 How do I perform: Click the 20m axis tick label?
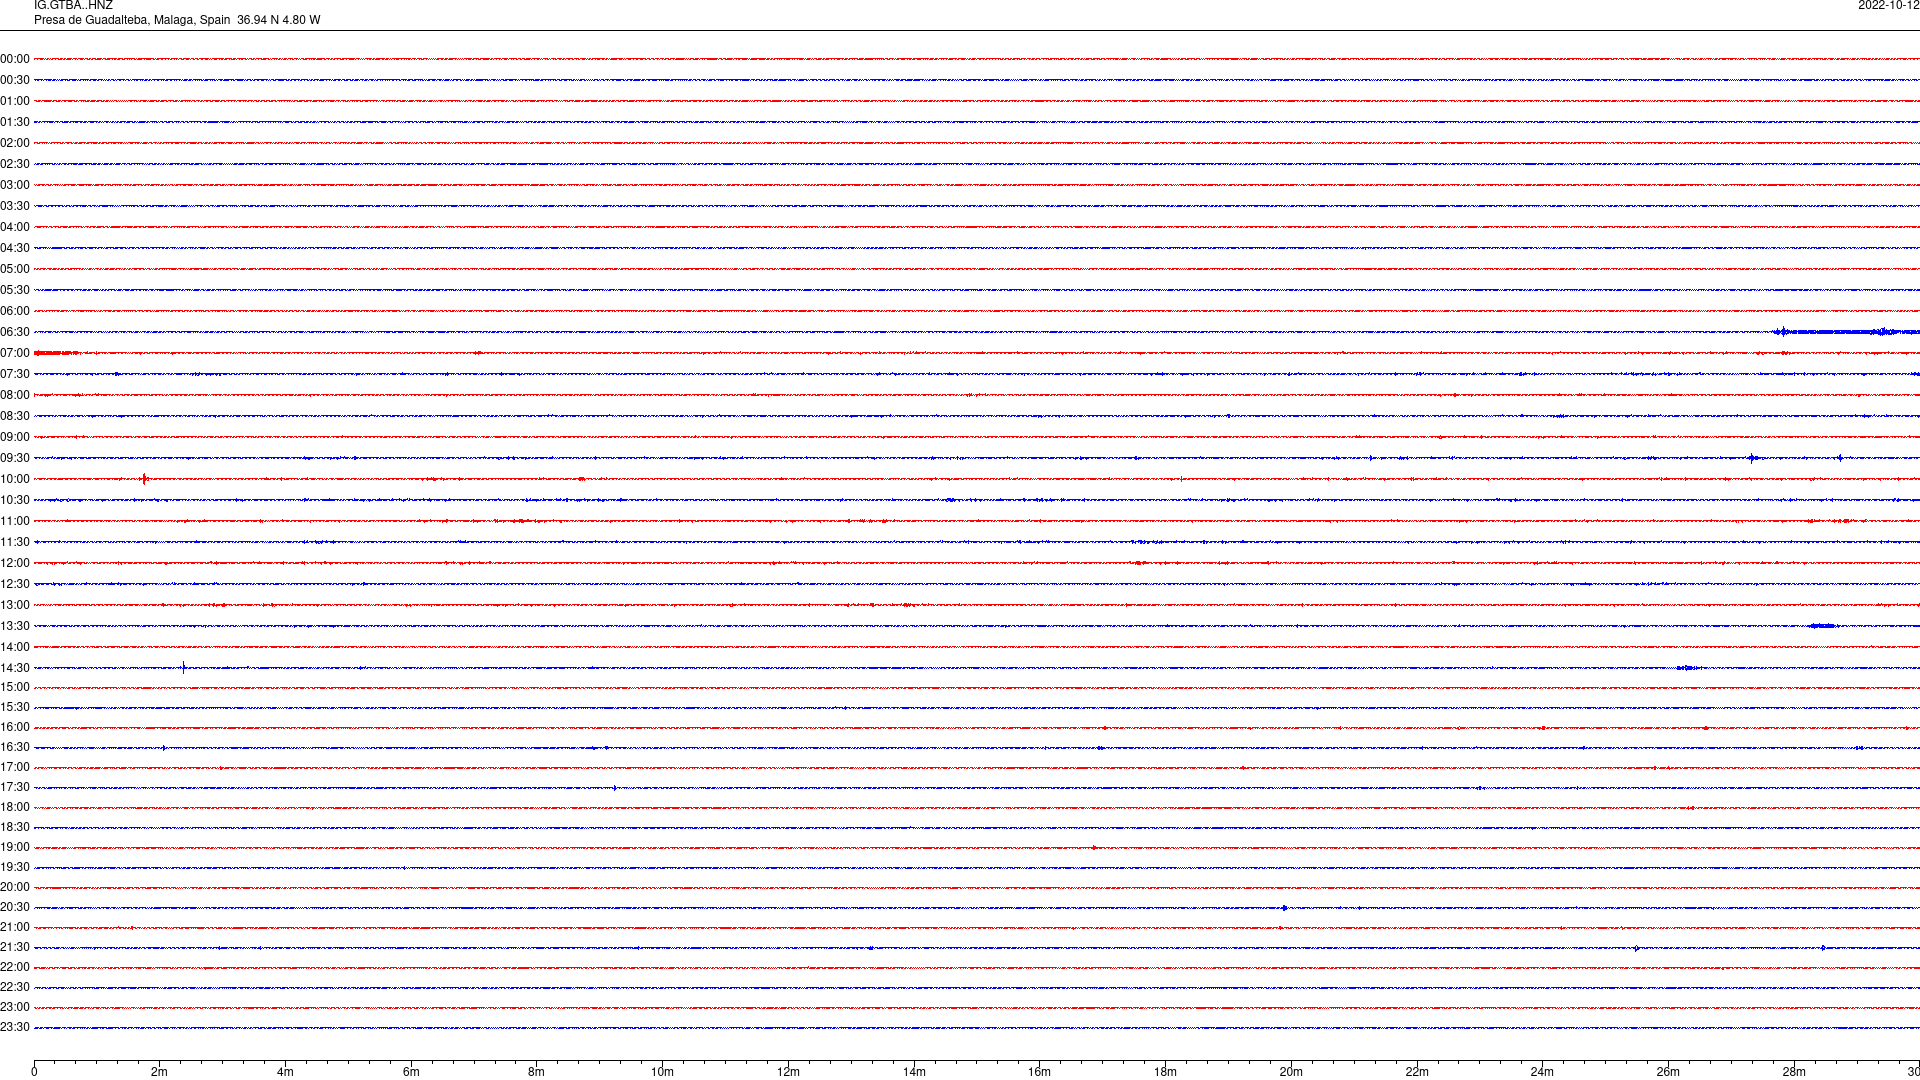(x=1291, y=1072)
